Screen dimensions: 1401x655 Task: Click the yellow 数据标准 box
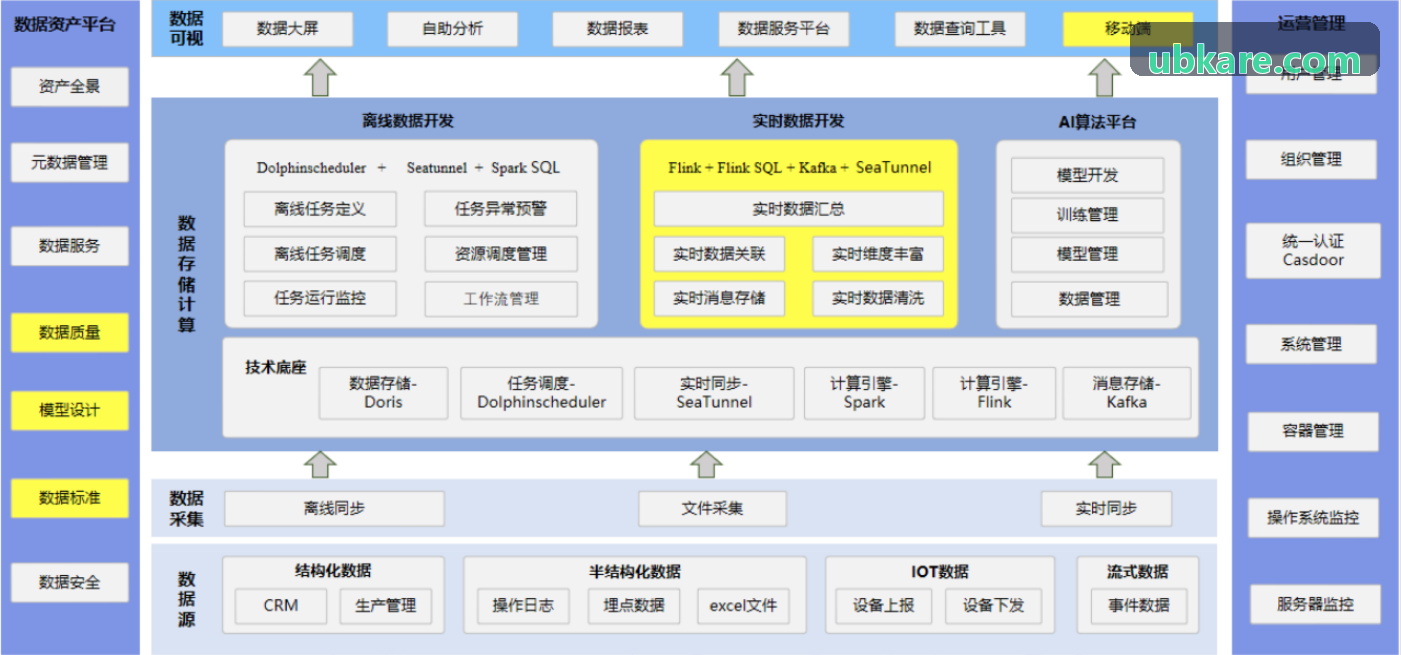pyautogui.click(x=70, y=497)
